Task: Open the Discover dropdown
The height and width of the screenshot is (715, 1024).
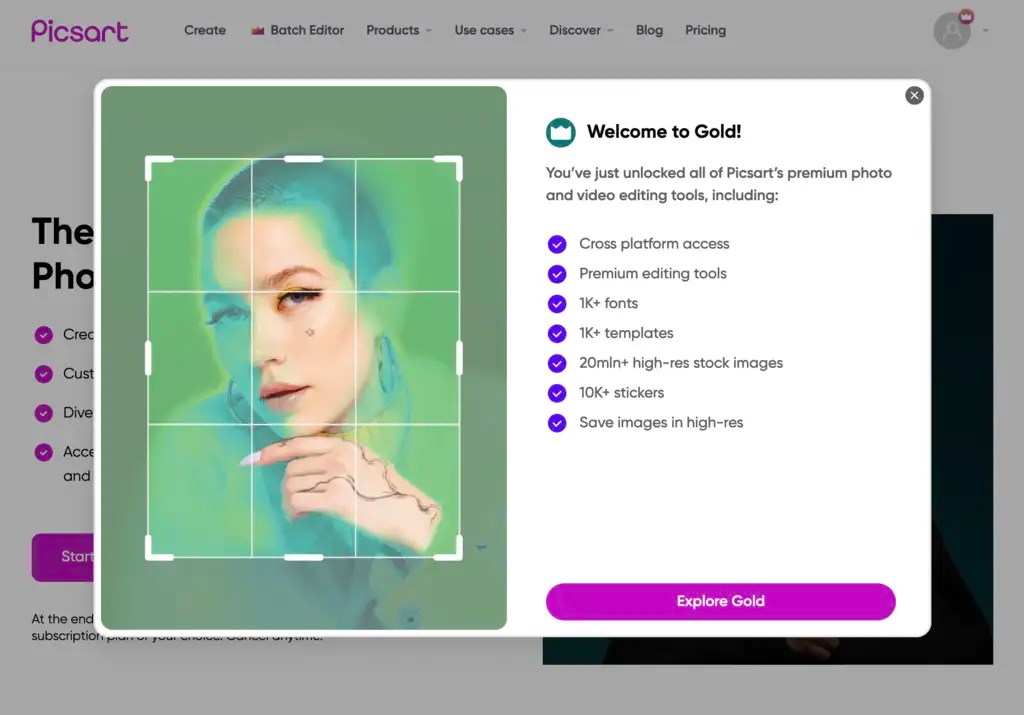Action: coord(580,30)
